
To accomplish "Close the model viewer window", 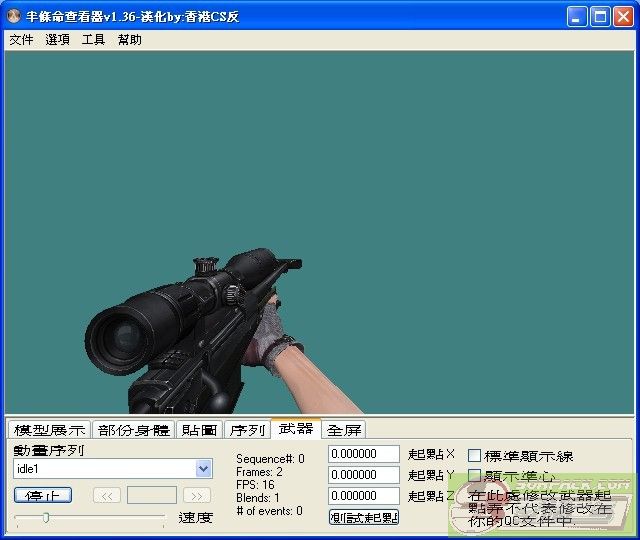I will point(623,17).
